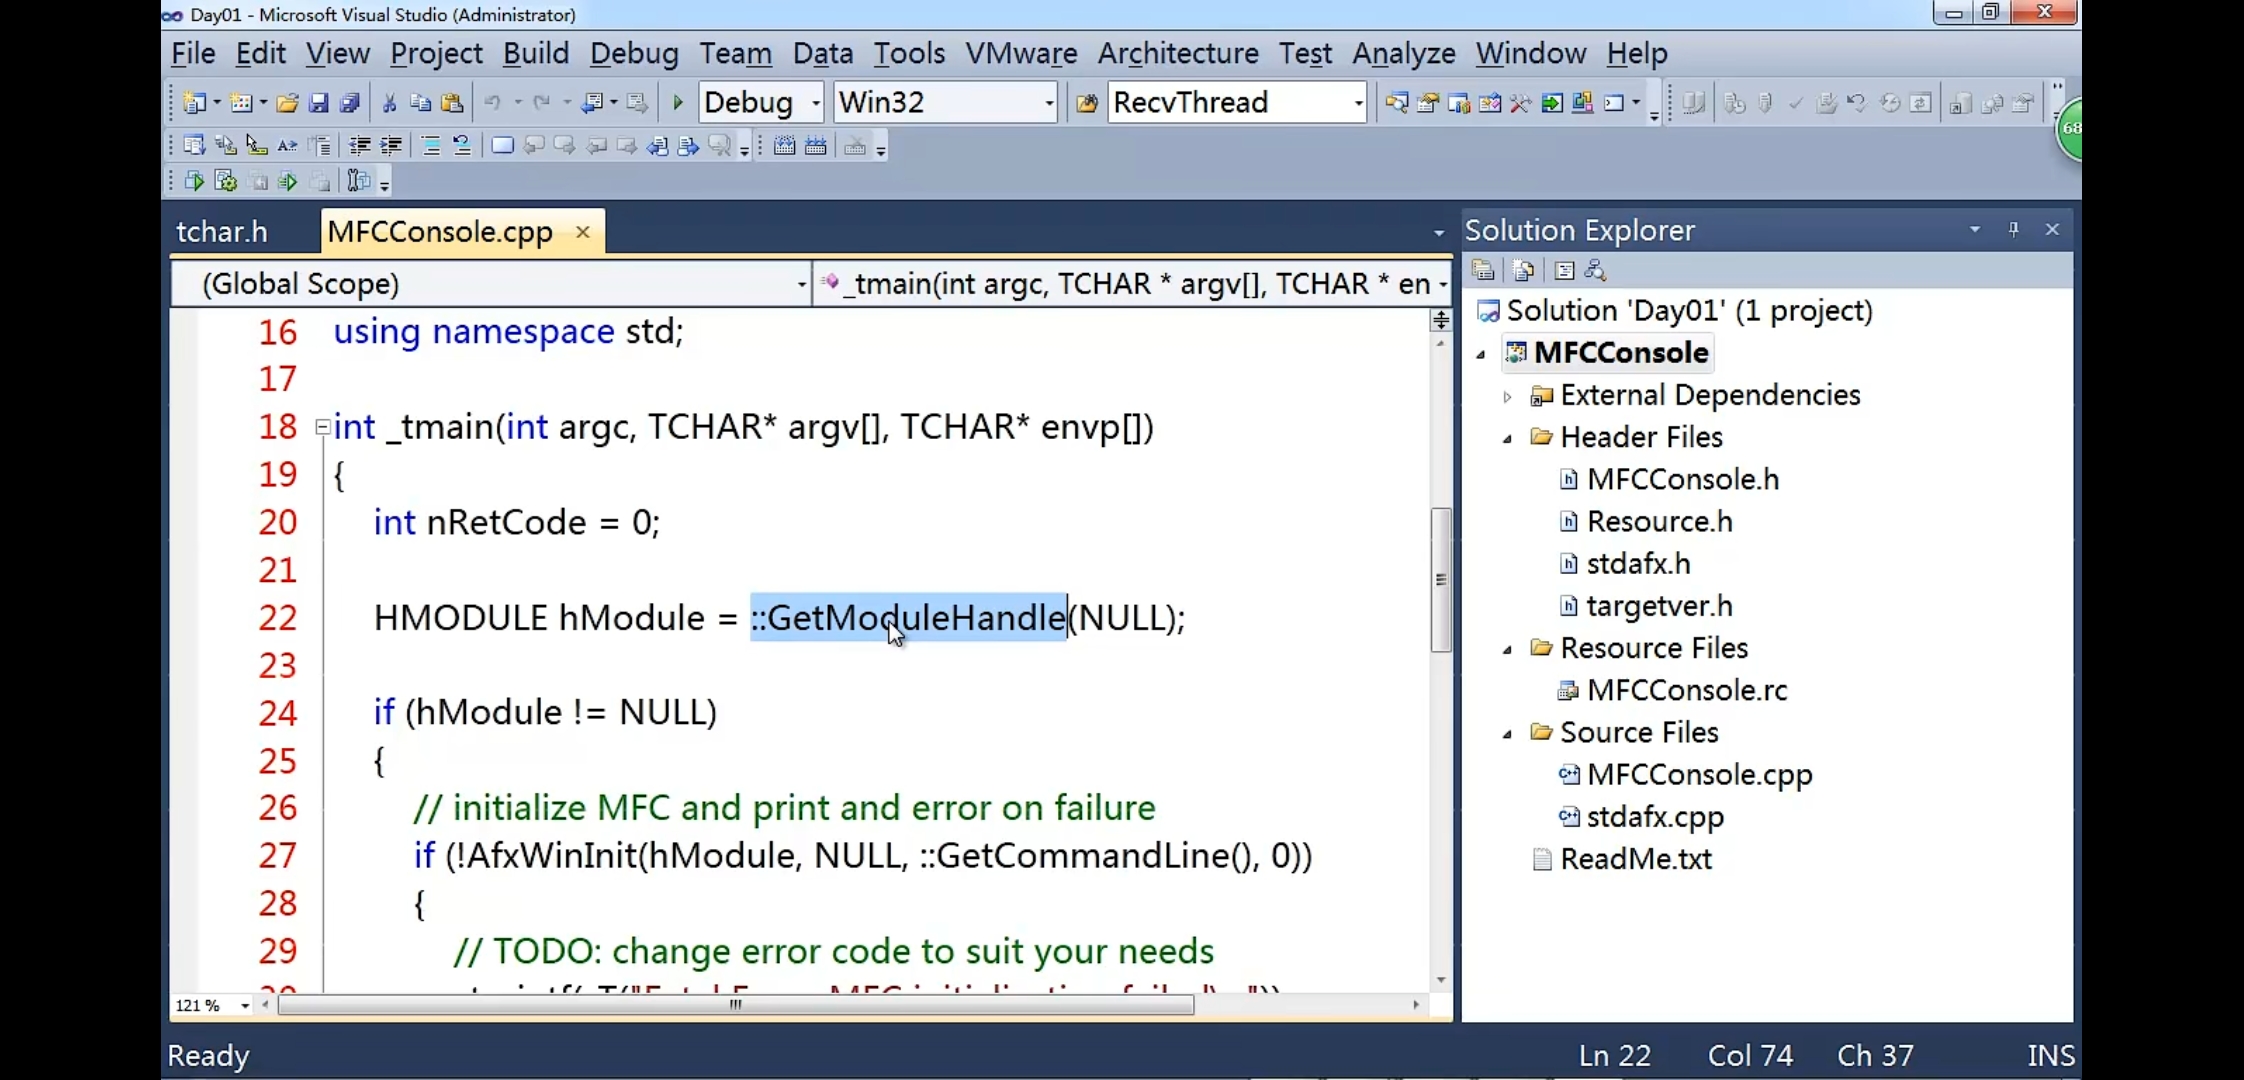Click the Find in Files icon
This screenshot has height=1080, width=2244.
[1086, 103]
